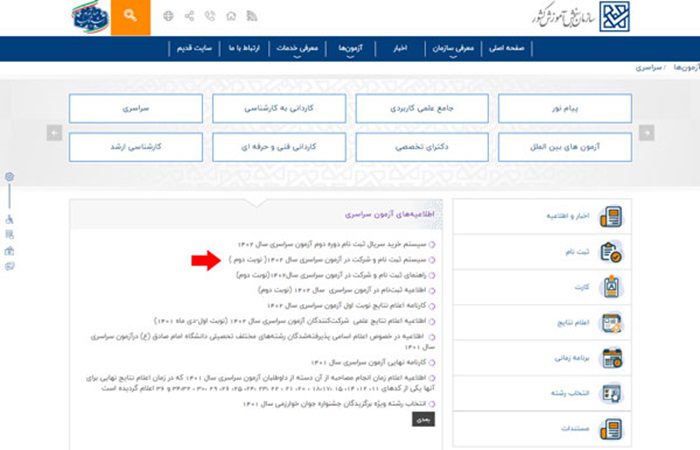Screen dimensions: 700x450
Task: Open انتخاب رشته sidebar label
Action: tap(571, 393)
